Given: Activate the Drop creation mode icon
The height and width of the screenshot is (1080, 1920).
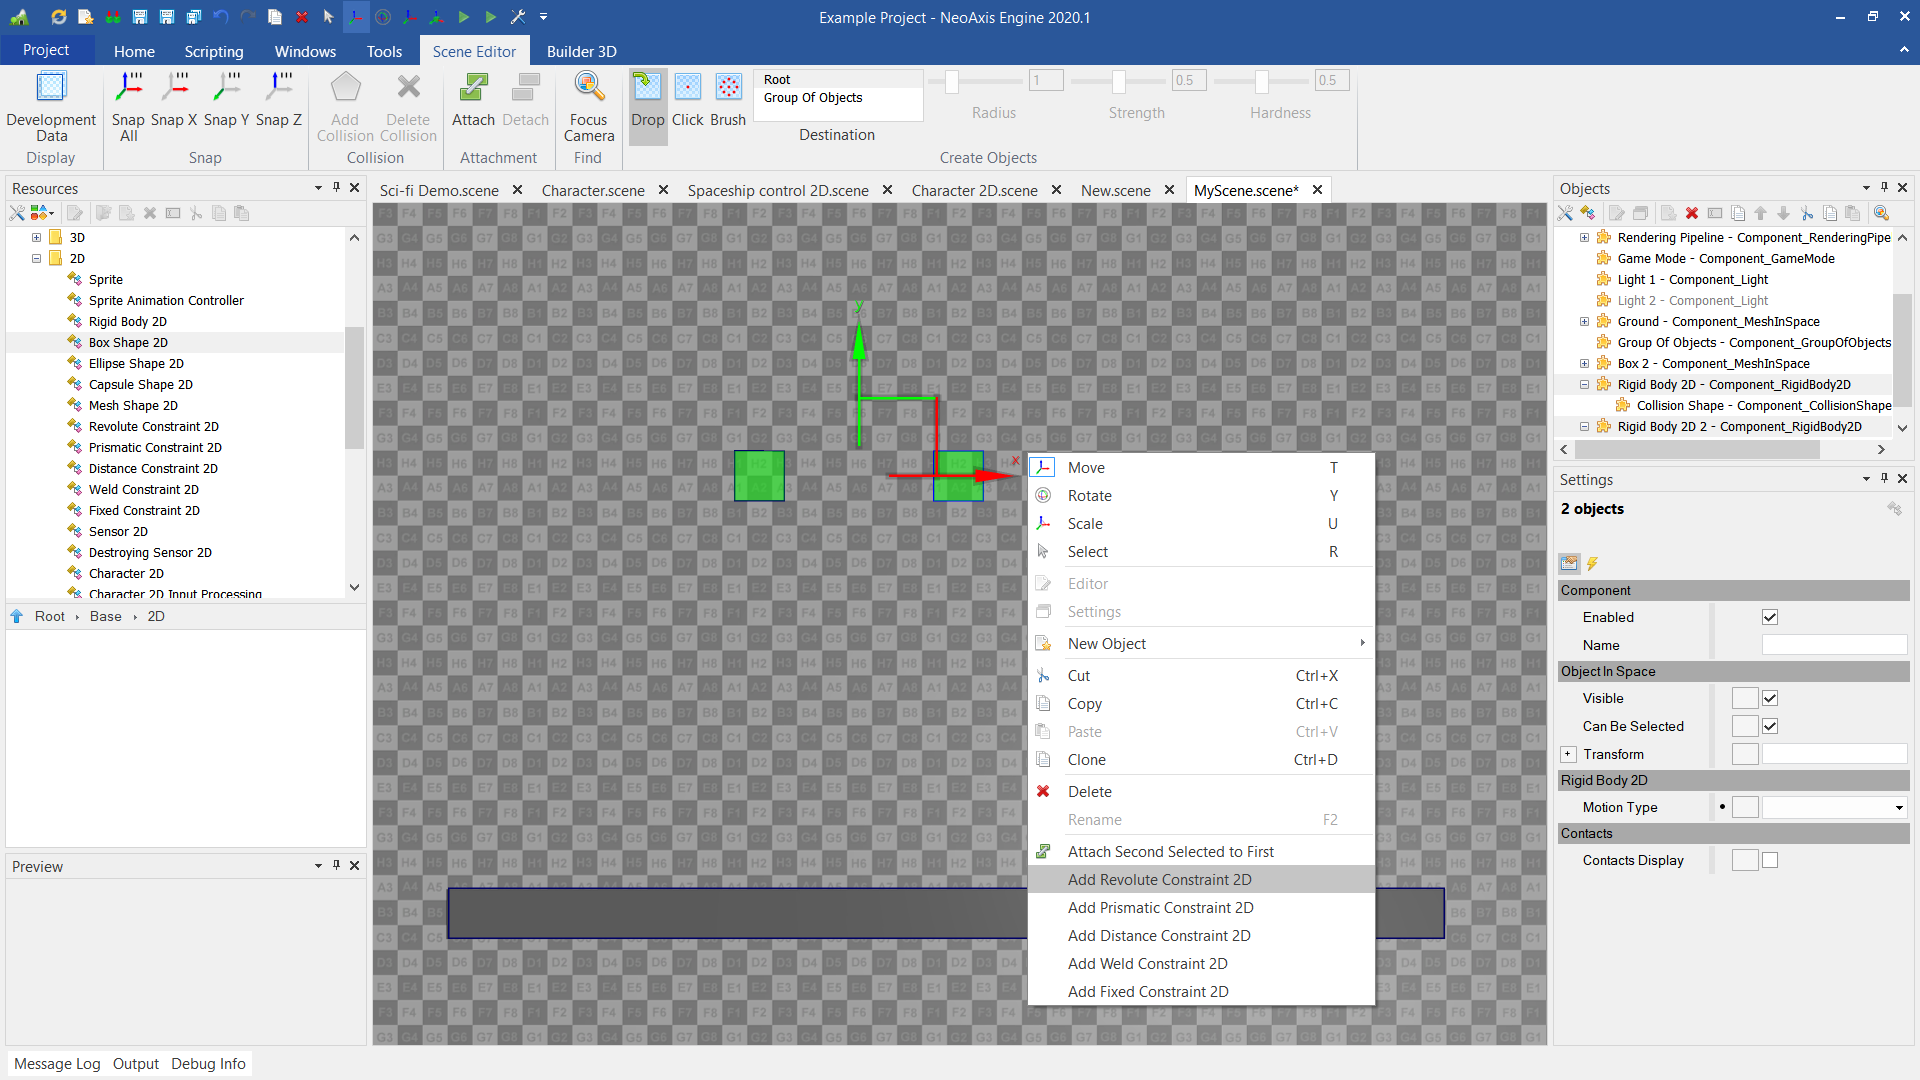Looking at the screenshot, I should click(x=647, y=88).
